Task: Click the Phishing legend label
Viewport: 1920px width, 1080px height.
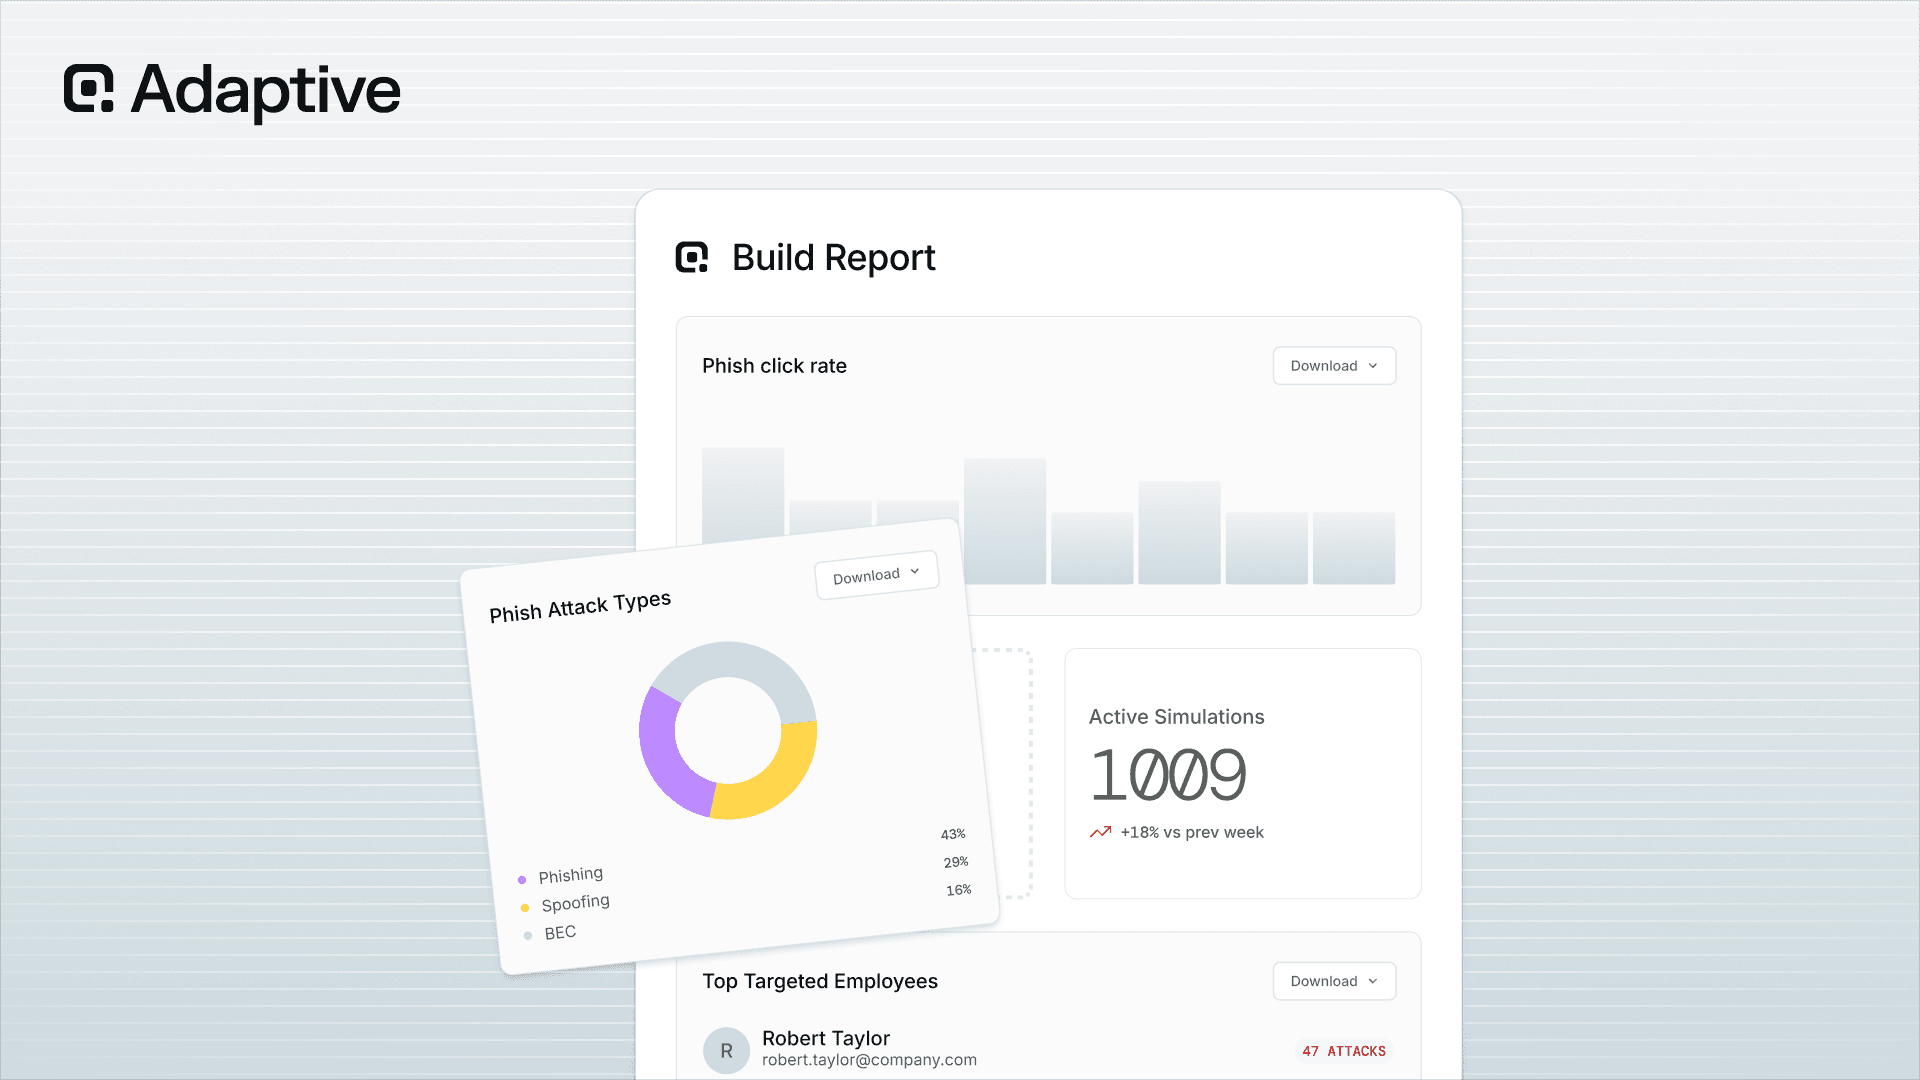Action: (571, 875)
